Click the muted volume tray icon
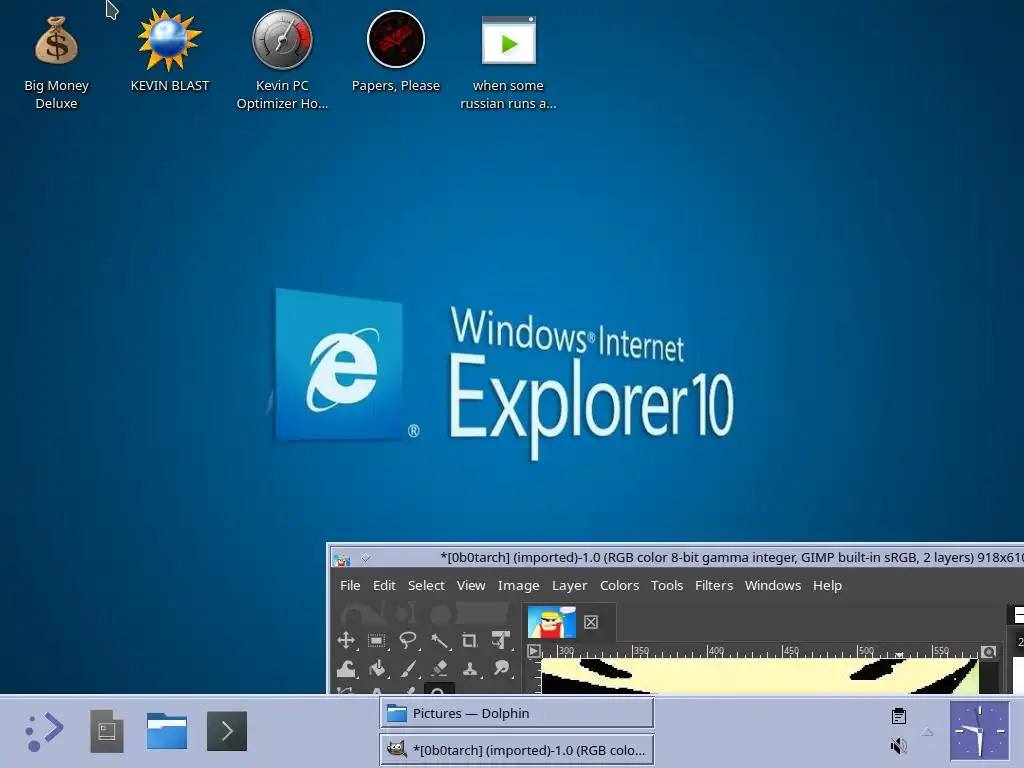1024x768 pixels. (899, 745)
